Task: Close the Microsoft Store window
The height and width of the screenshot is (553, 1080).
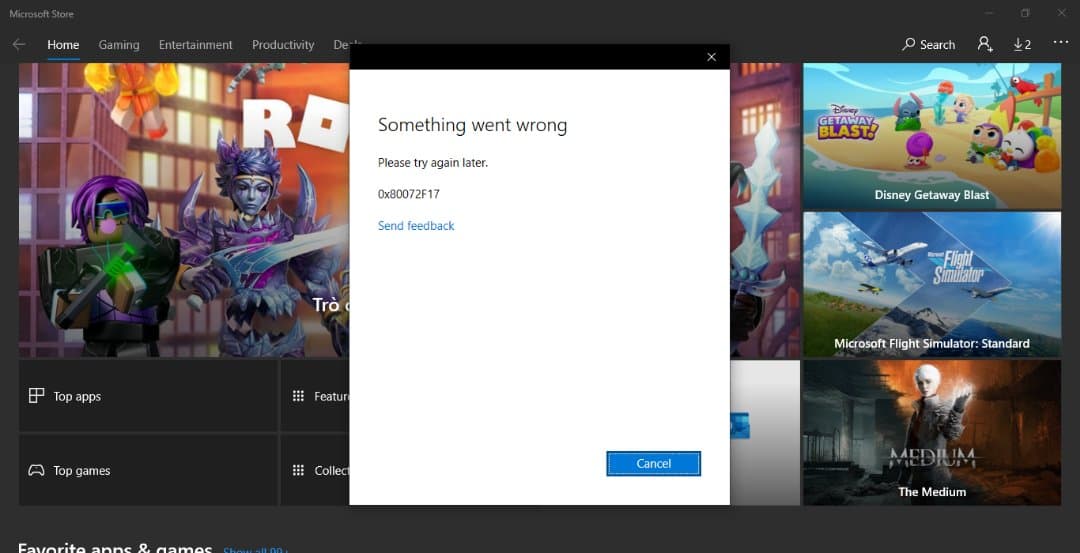Action: tap(1061, 13)
